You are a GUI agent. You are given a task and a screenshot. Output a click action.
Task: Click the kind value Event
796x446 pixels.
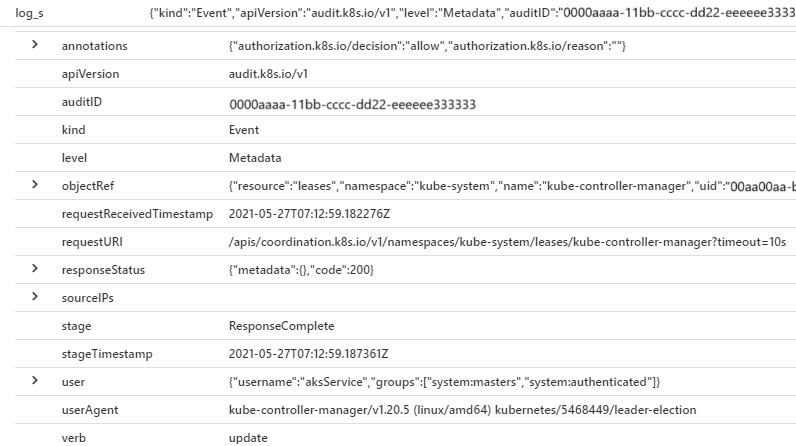coord(244,130)
